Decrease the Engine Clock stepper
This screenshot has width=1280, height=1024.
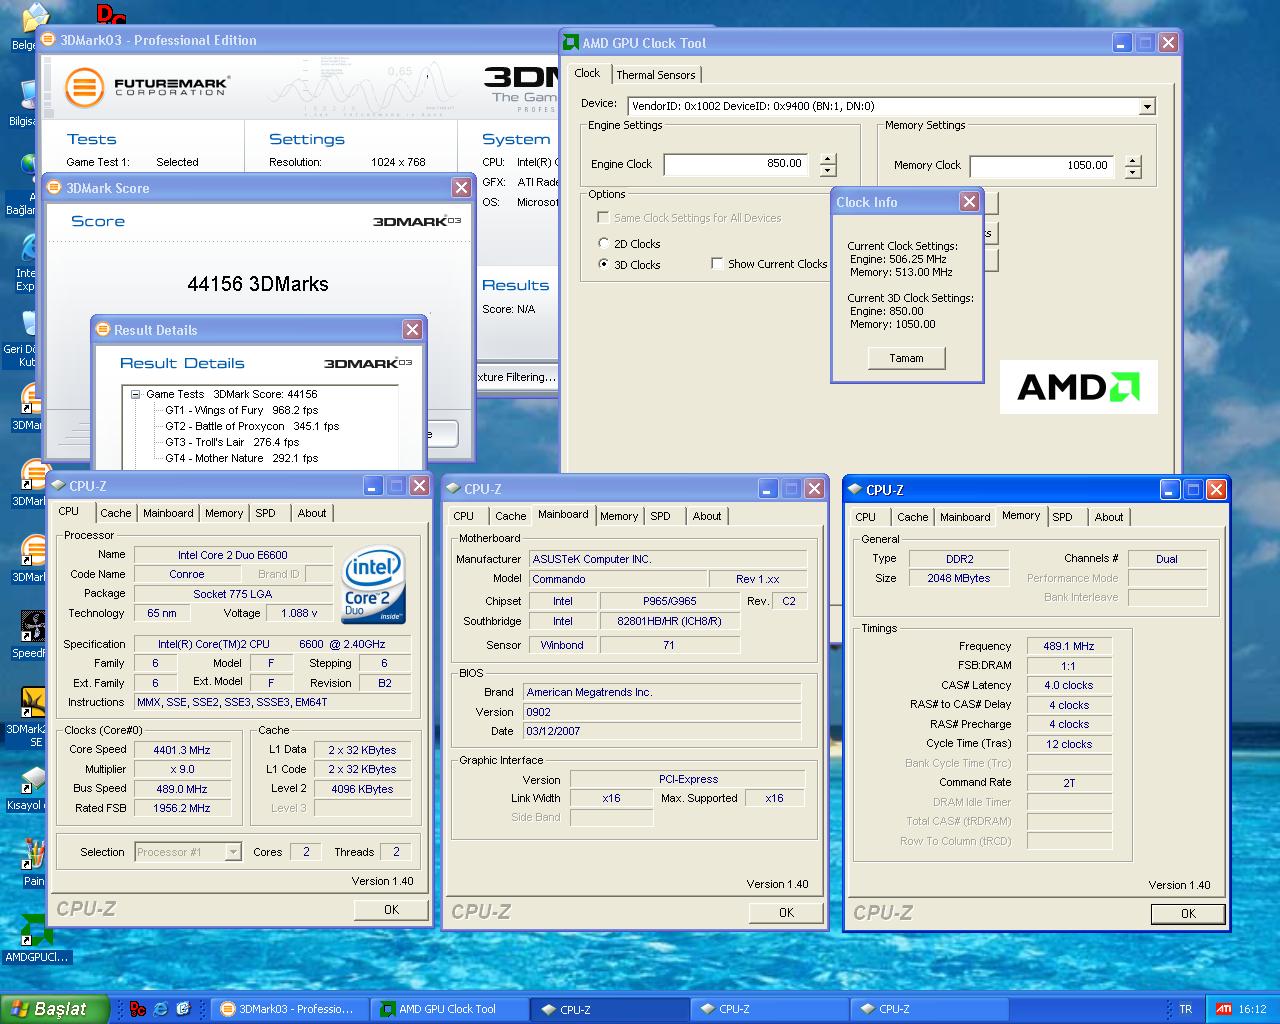828,171
